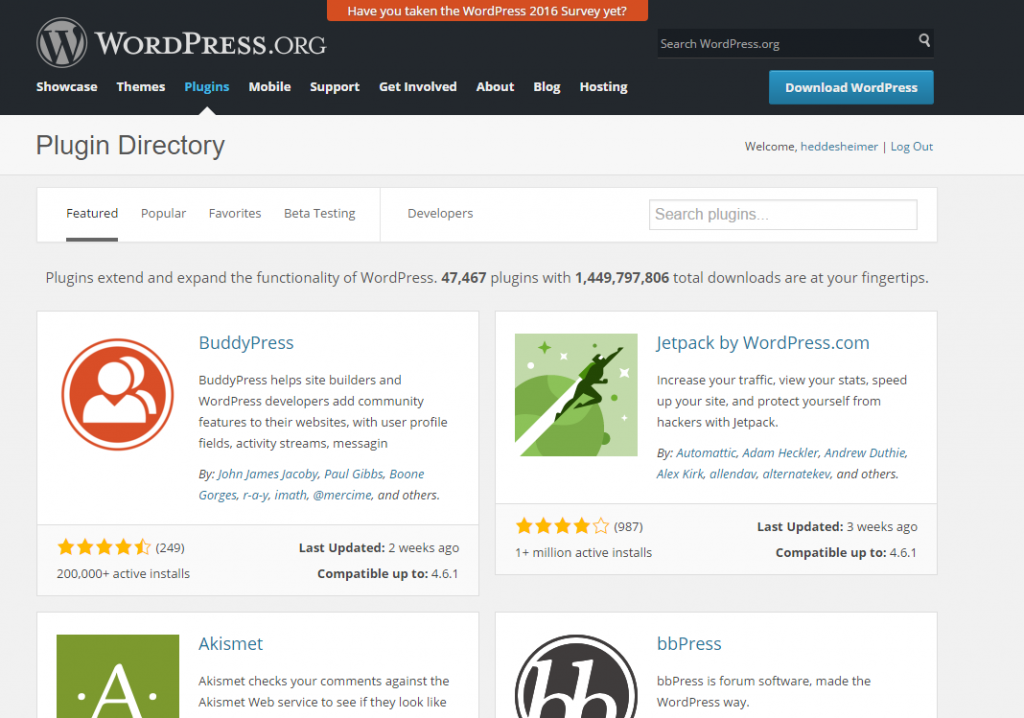Select the Popular tab

(x=163, y=214)
